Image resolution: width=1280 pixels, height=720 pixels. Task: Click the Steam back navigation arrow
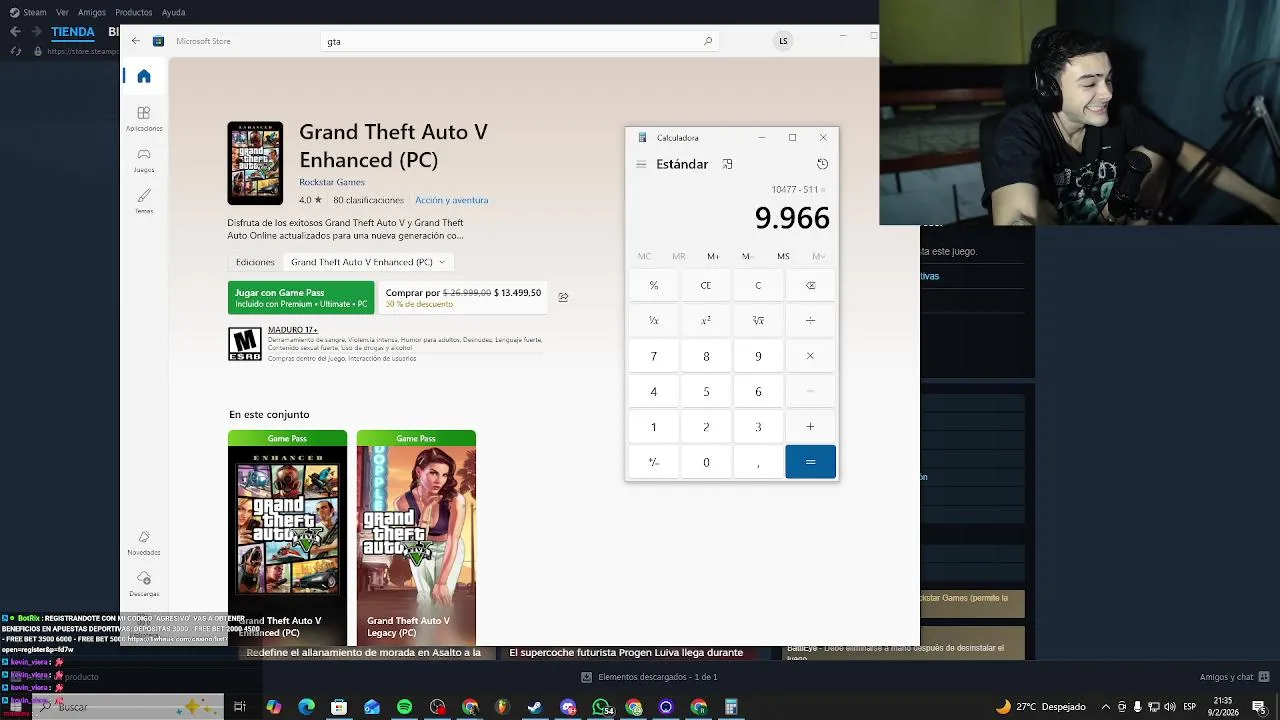[15, 32]
